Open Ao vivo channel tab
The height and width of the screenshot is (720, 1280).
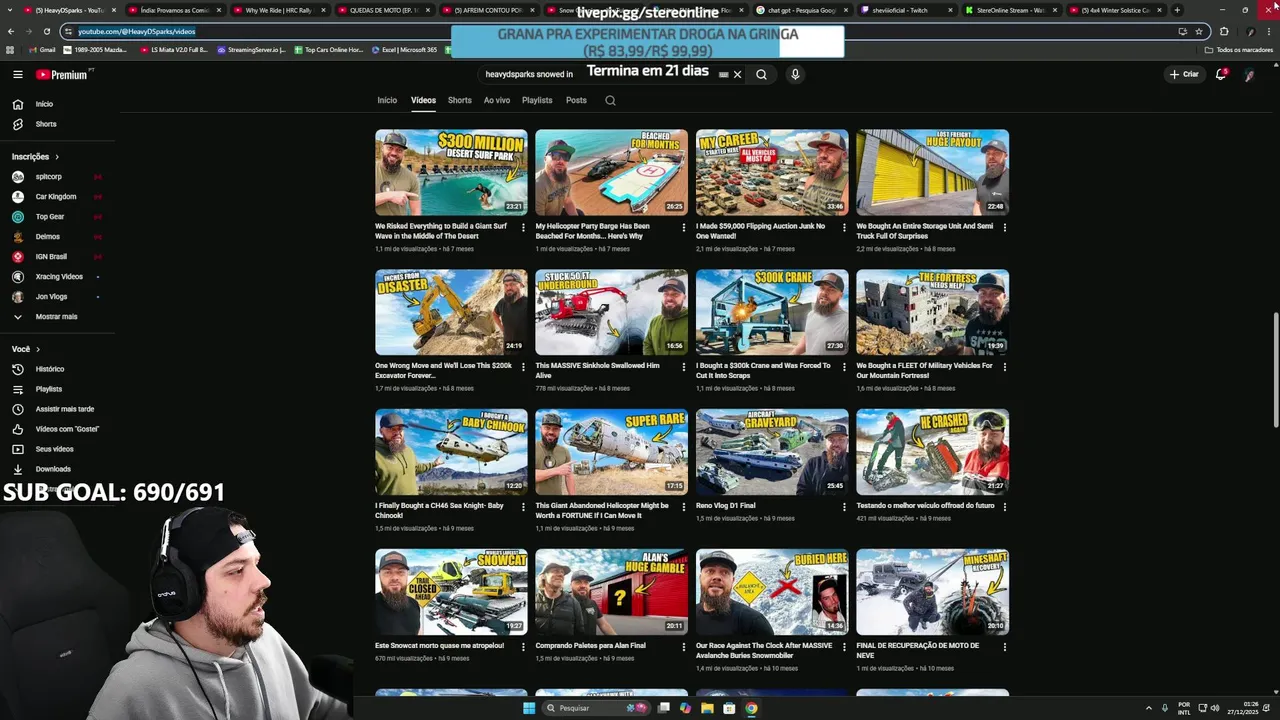point(497,100)
